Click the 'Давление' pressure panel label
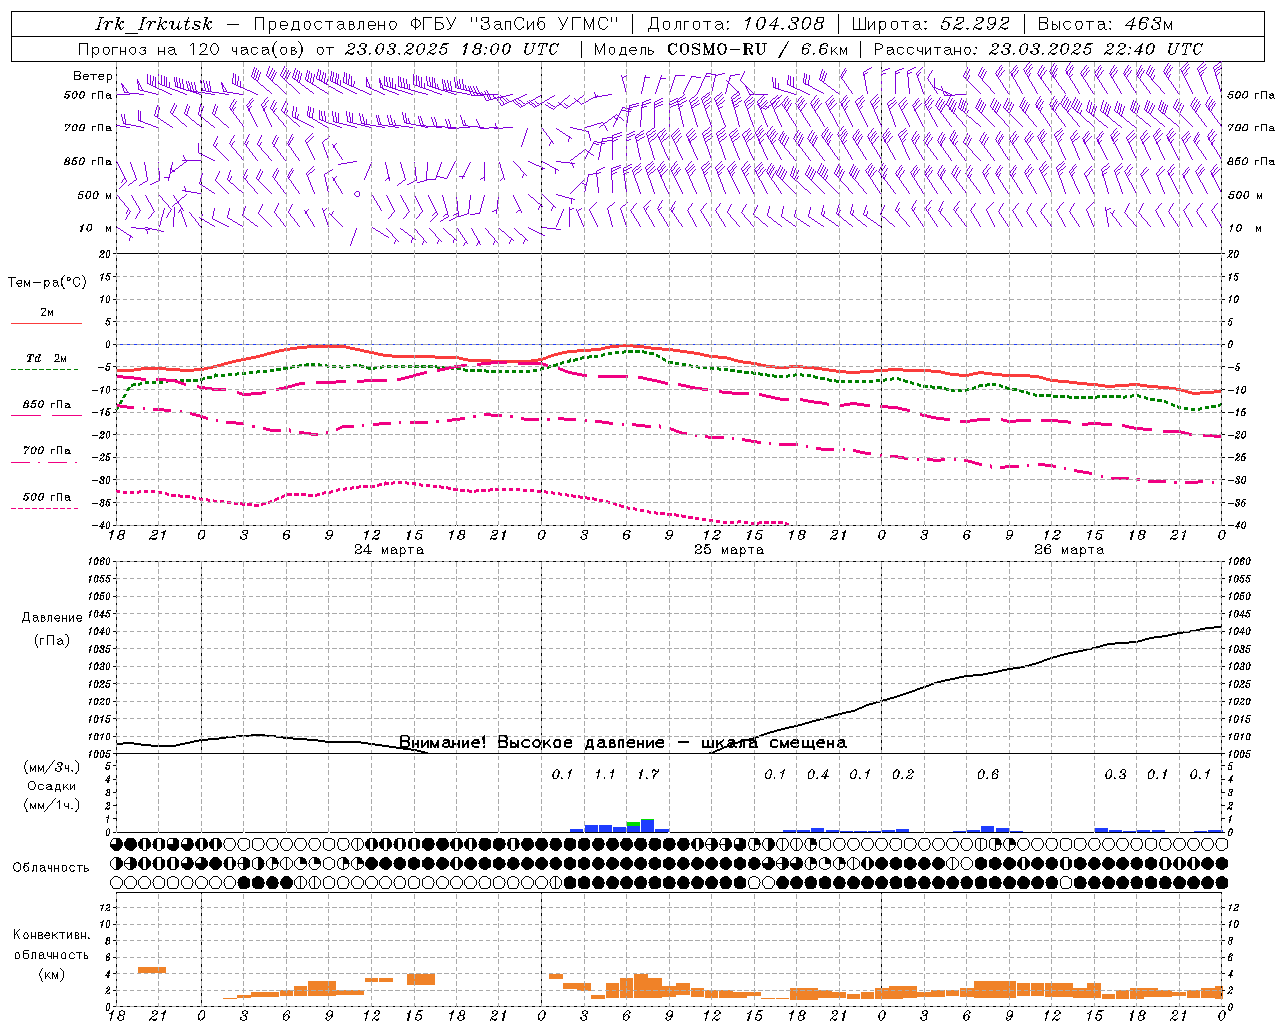This screenshot has height=1024, width=1280. 52,618
